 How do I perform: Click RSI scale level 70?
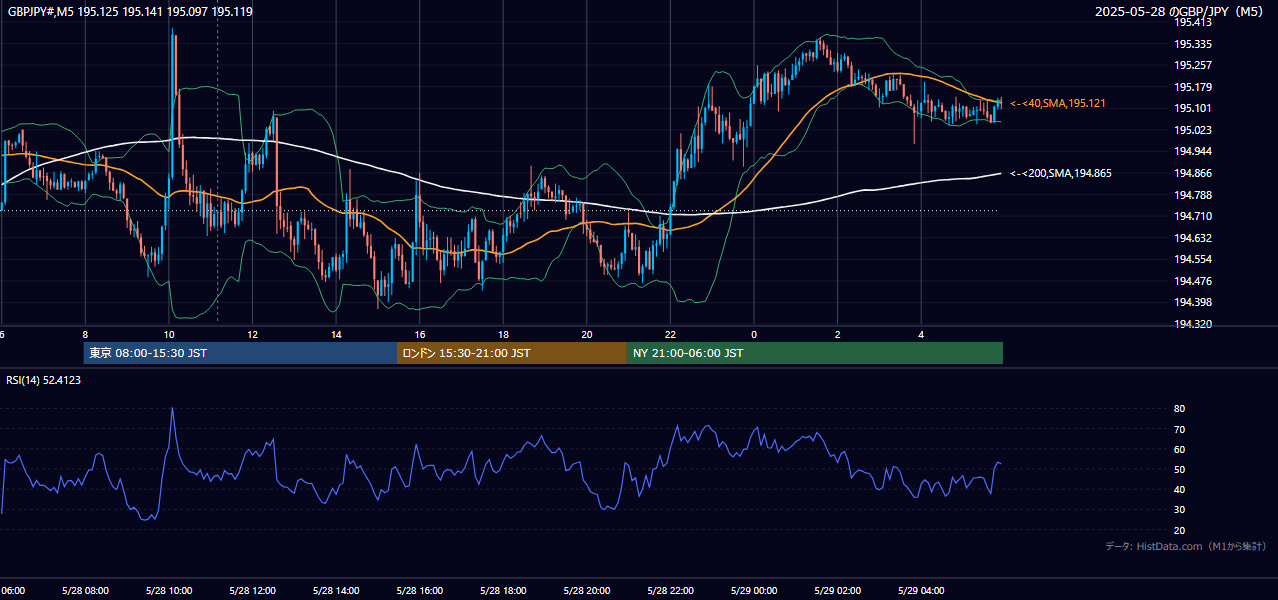tap(1180, 429)
